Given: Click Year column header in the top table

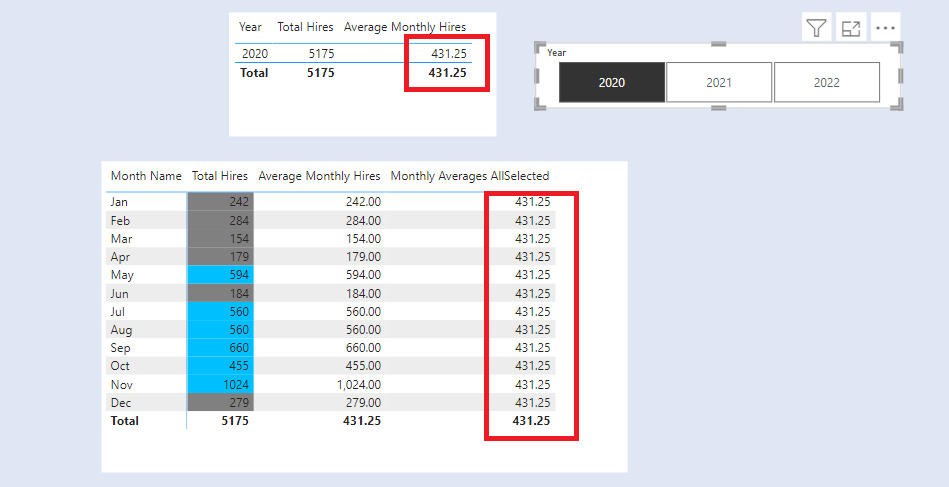Looking at the screenshot, I should pyautogui.click(x=250, y=27).
